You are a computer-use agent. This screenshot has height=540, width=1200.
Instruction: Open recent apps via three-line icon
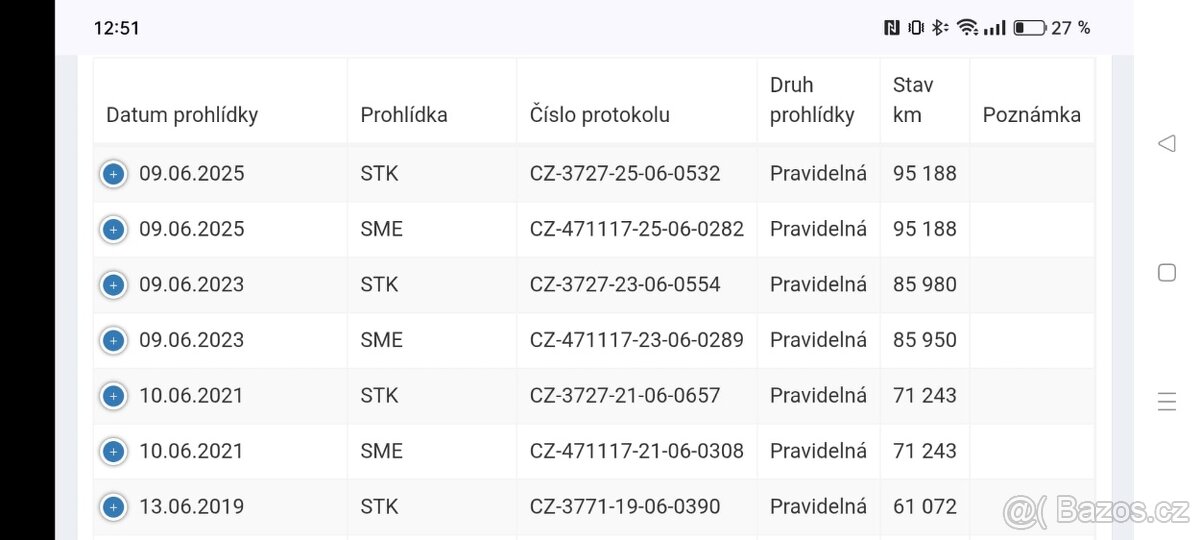tap(1166, 402)
